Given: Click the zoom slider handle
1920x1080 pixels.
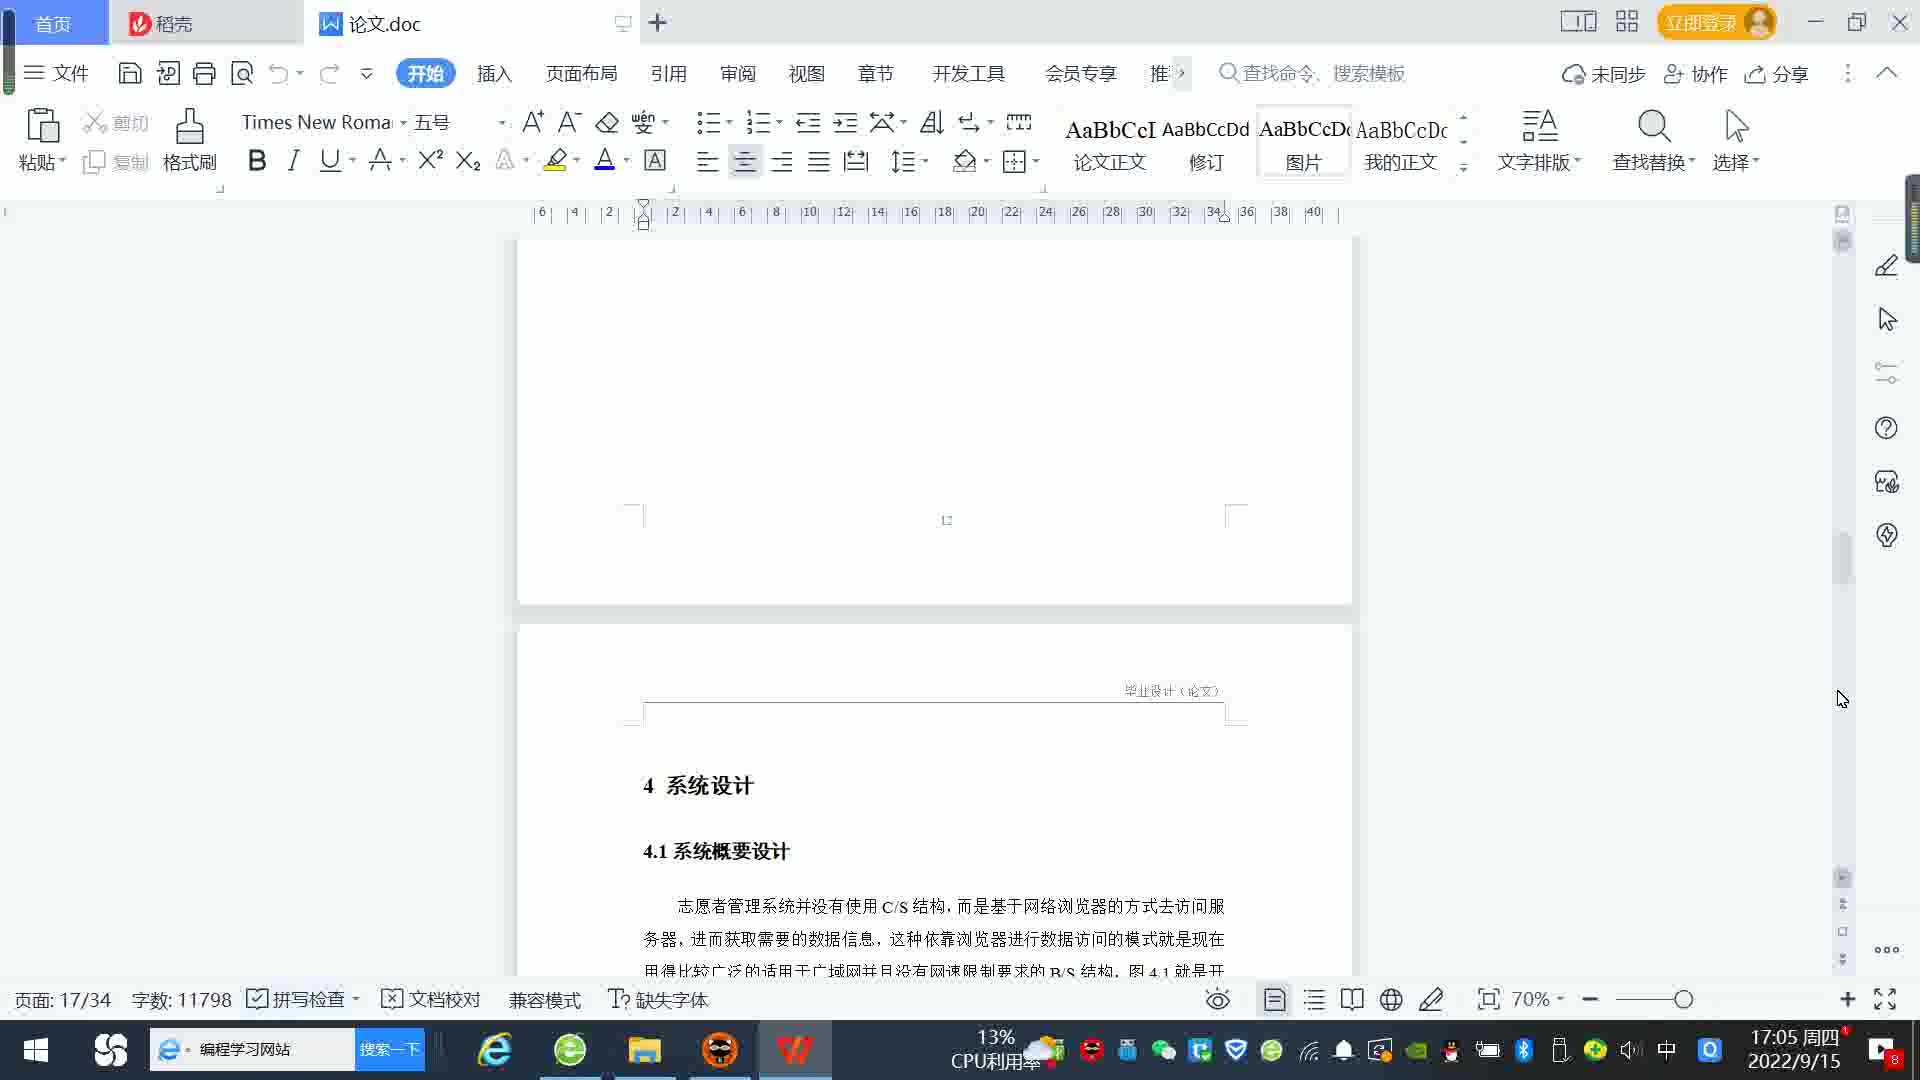Looking at the screenshot, I should click(1683, 999).
